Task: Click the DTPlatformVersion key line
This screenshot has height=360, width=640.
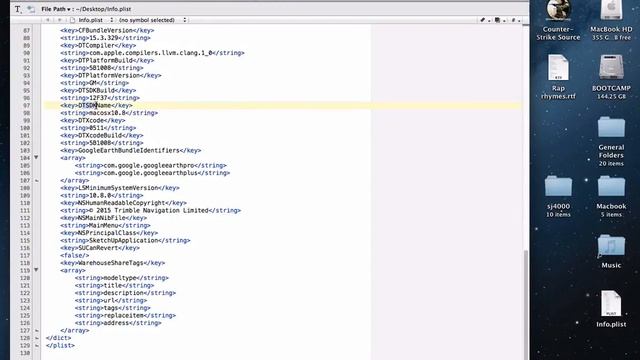Action: [x=111, y=76]
